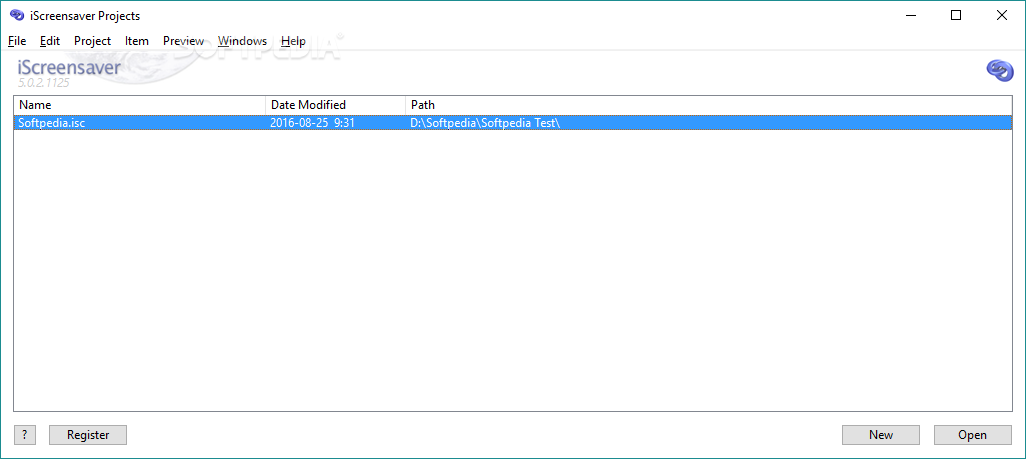Open the Edit menu

(x=50, y=41)
